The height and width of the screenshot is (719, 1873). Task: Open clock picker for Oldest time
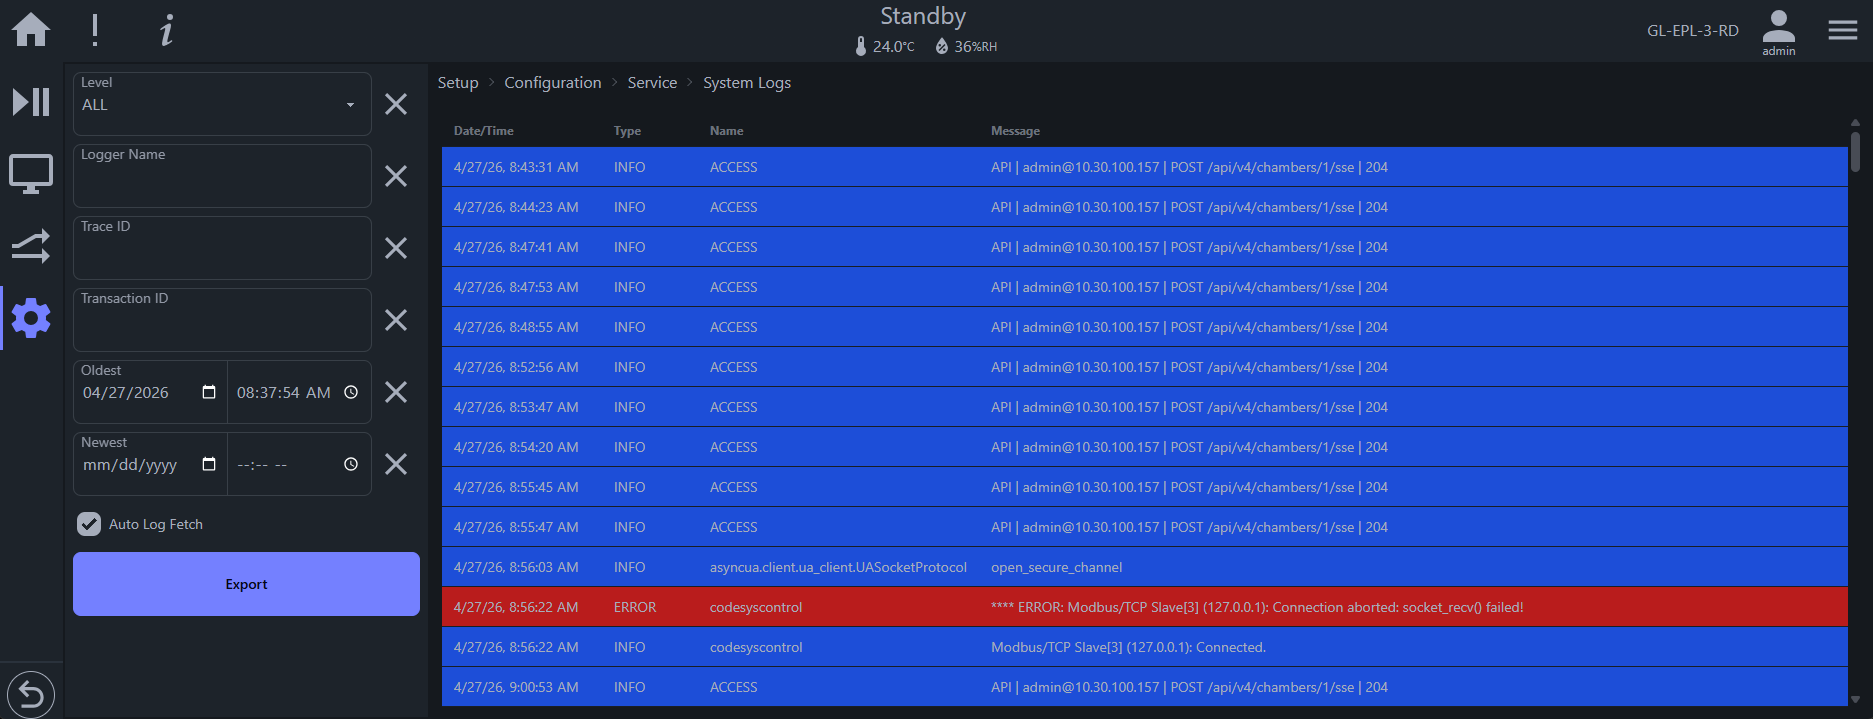[351, 392]
